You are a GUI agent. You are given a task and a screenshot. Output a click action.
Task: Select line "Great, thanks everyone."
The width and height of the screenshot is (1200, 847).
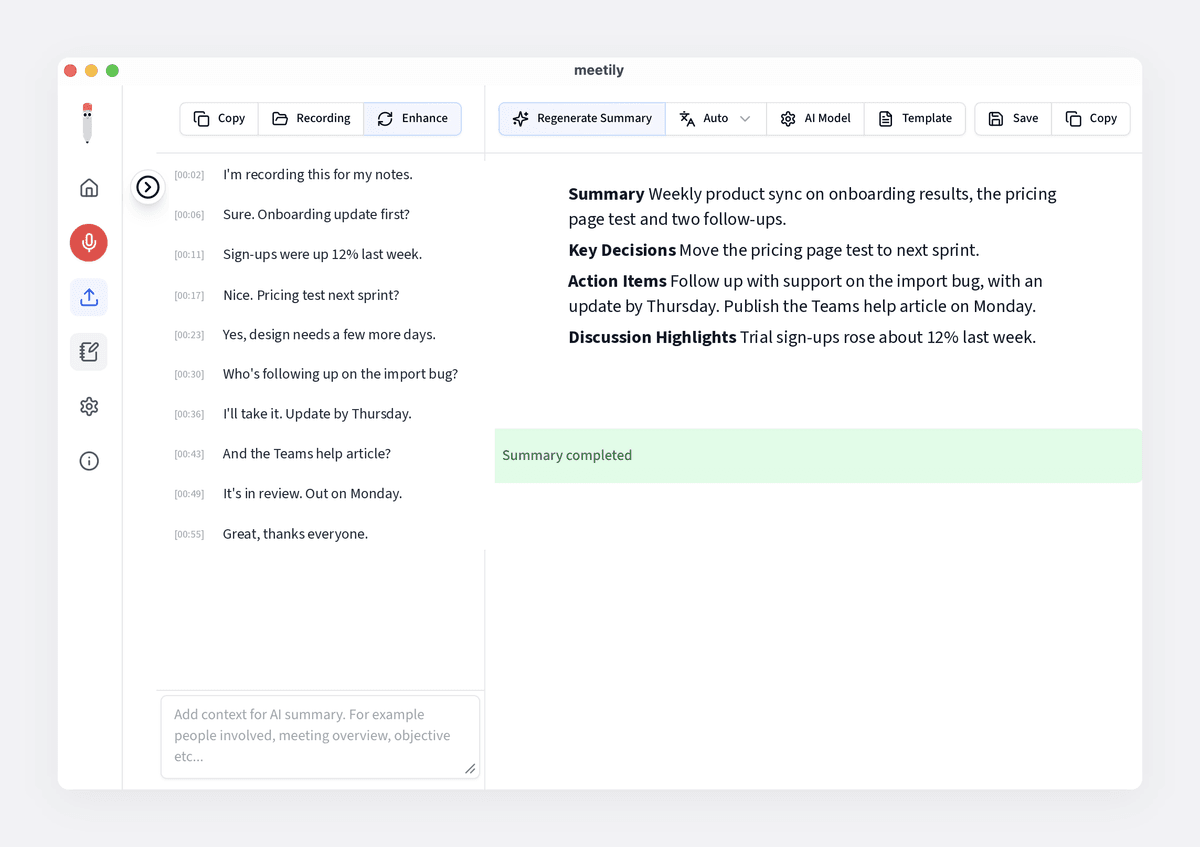pos(295,534)
